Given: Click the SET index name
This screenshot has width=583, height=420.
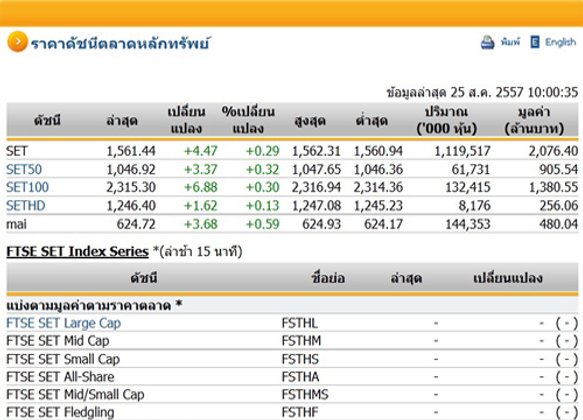Looking at the screenshot, I should (17, 151).
